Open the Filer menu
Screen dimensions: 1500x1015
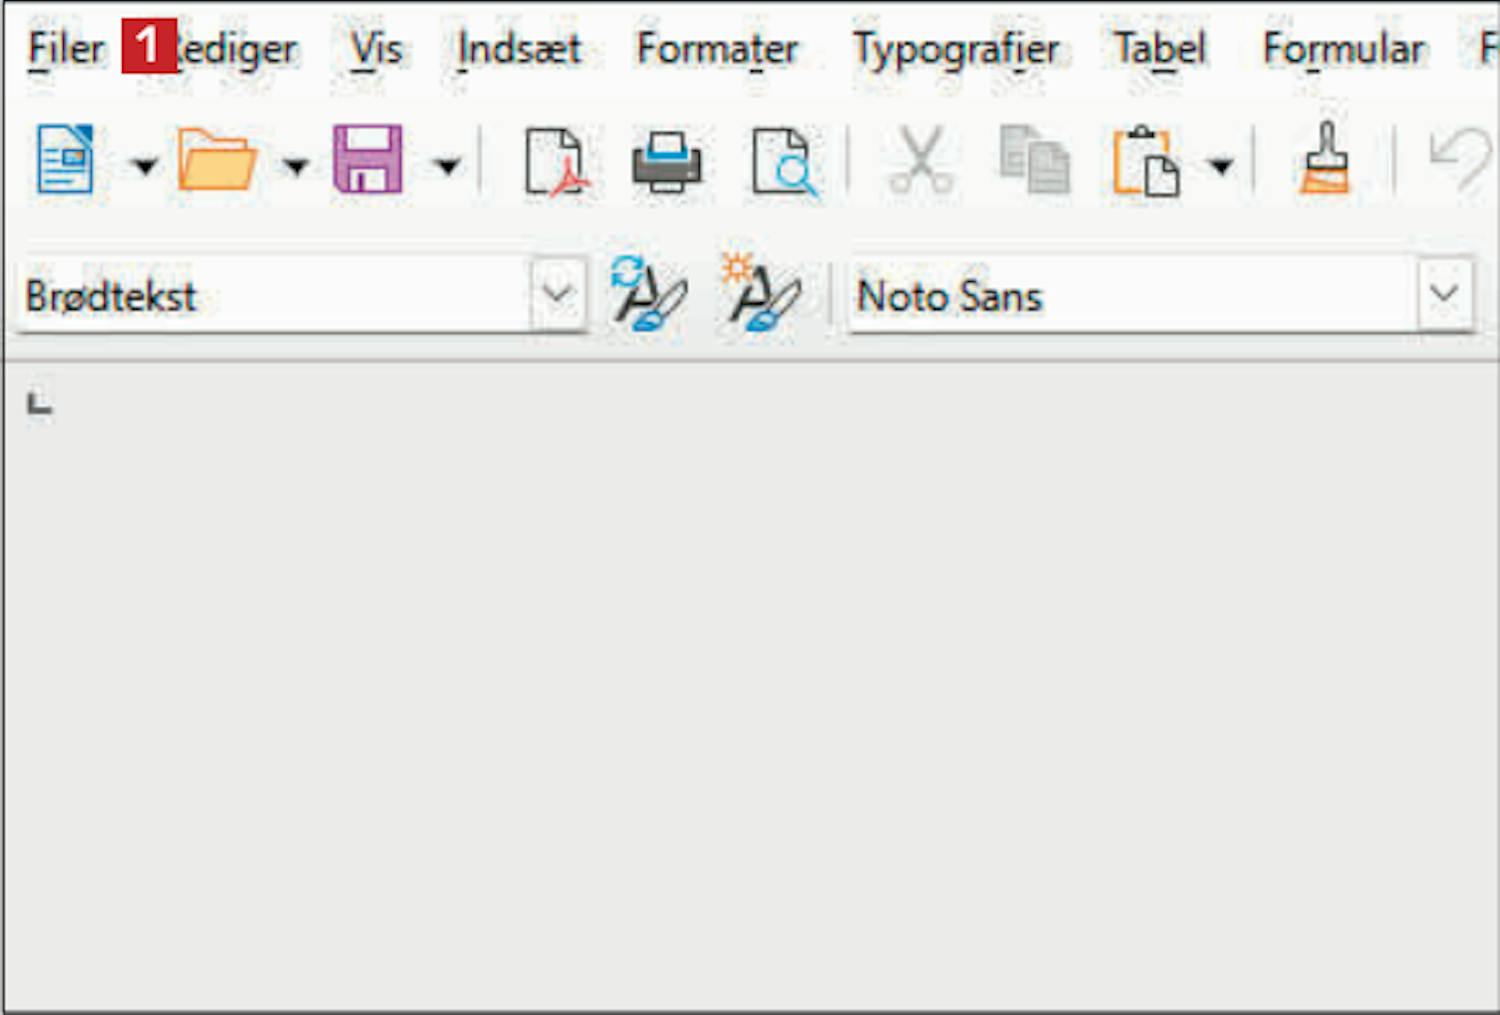pyautogui.click(x=65, y=48)
